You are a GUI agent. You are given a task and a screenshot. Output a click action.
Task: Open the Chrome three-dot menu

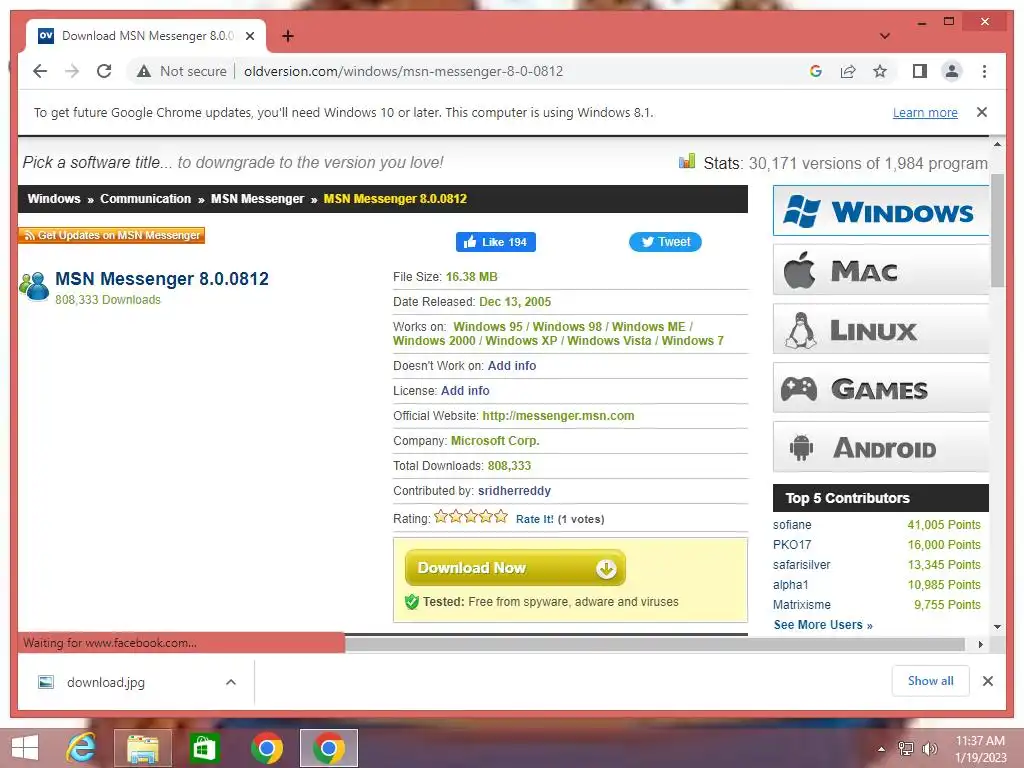pyautogui.click(x=984, y=71)
